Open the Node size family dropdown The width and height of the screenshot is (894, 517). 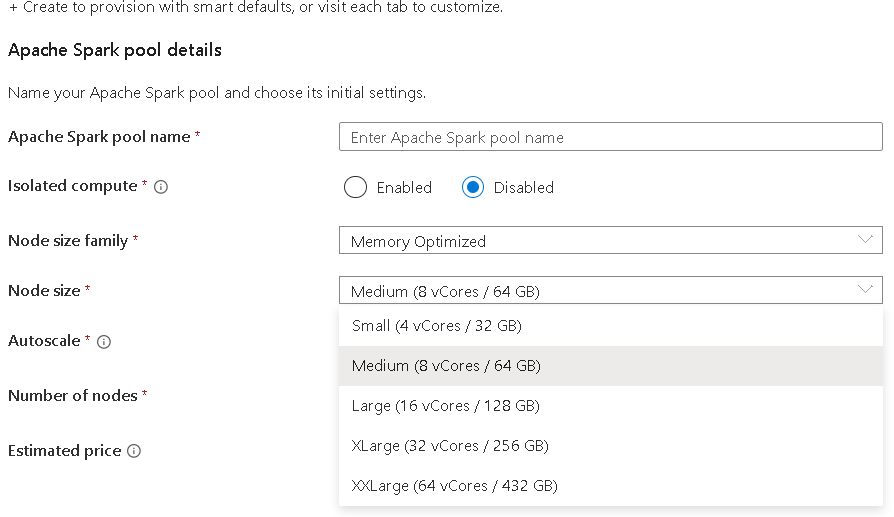point(610,241)
